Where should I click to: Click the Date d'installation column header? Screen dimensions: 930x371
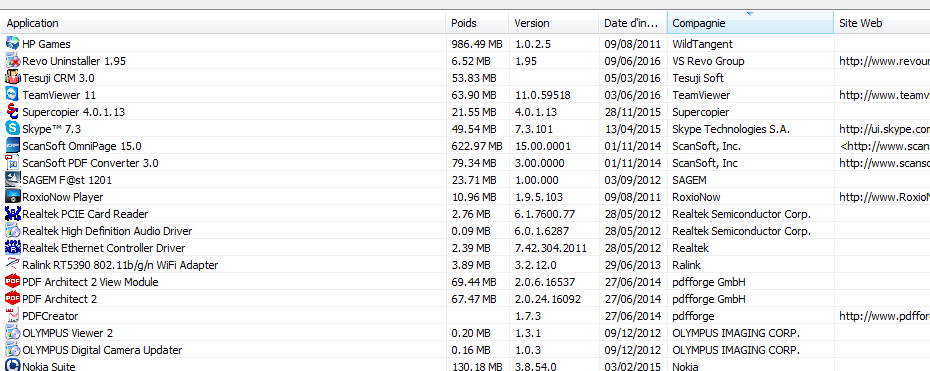pos(632,23)
